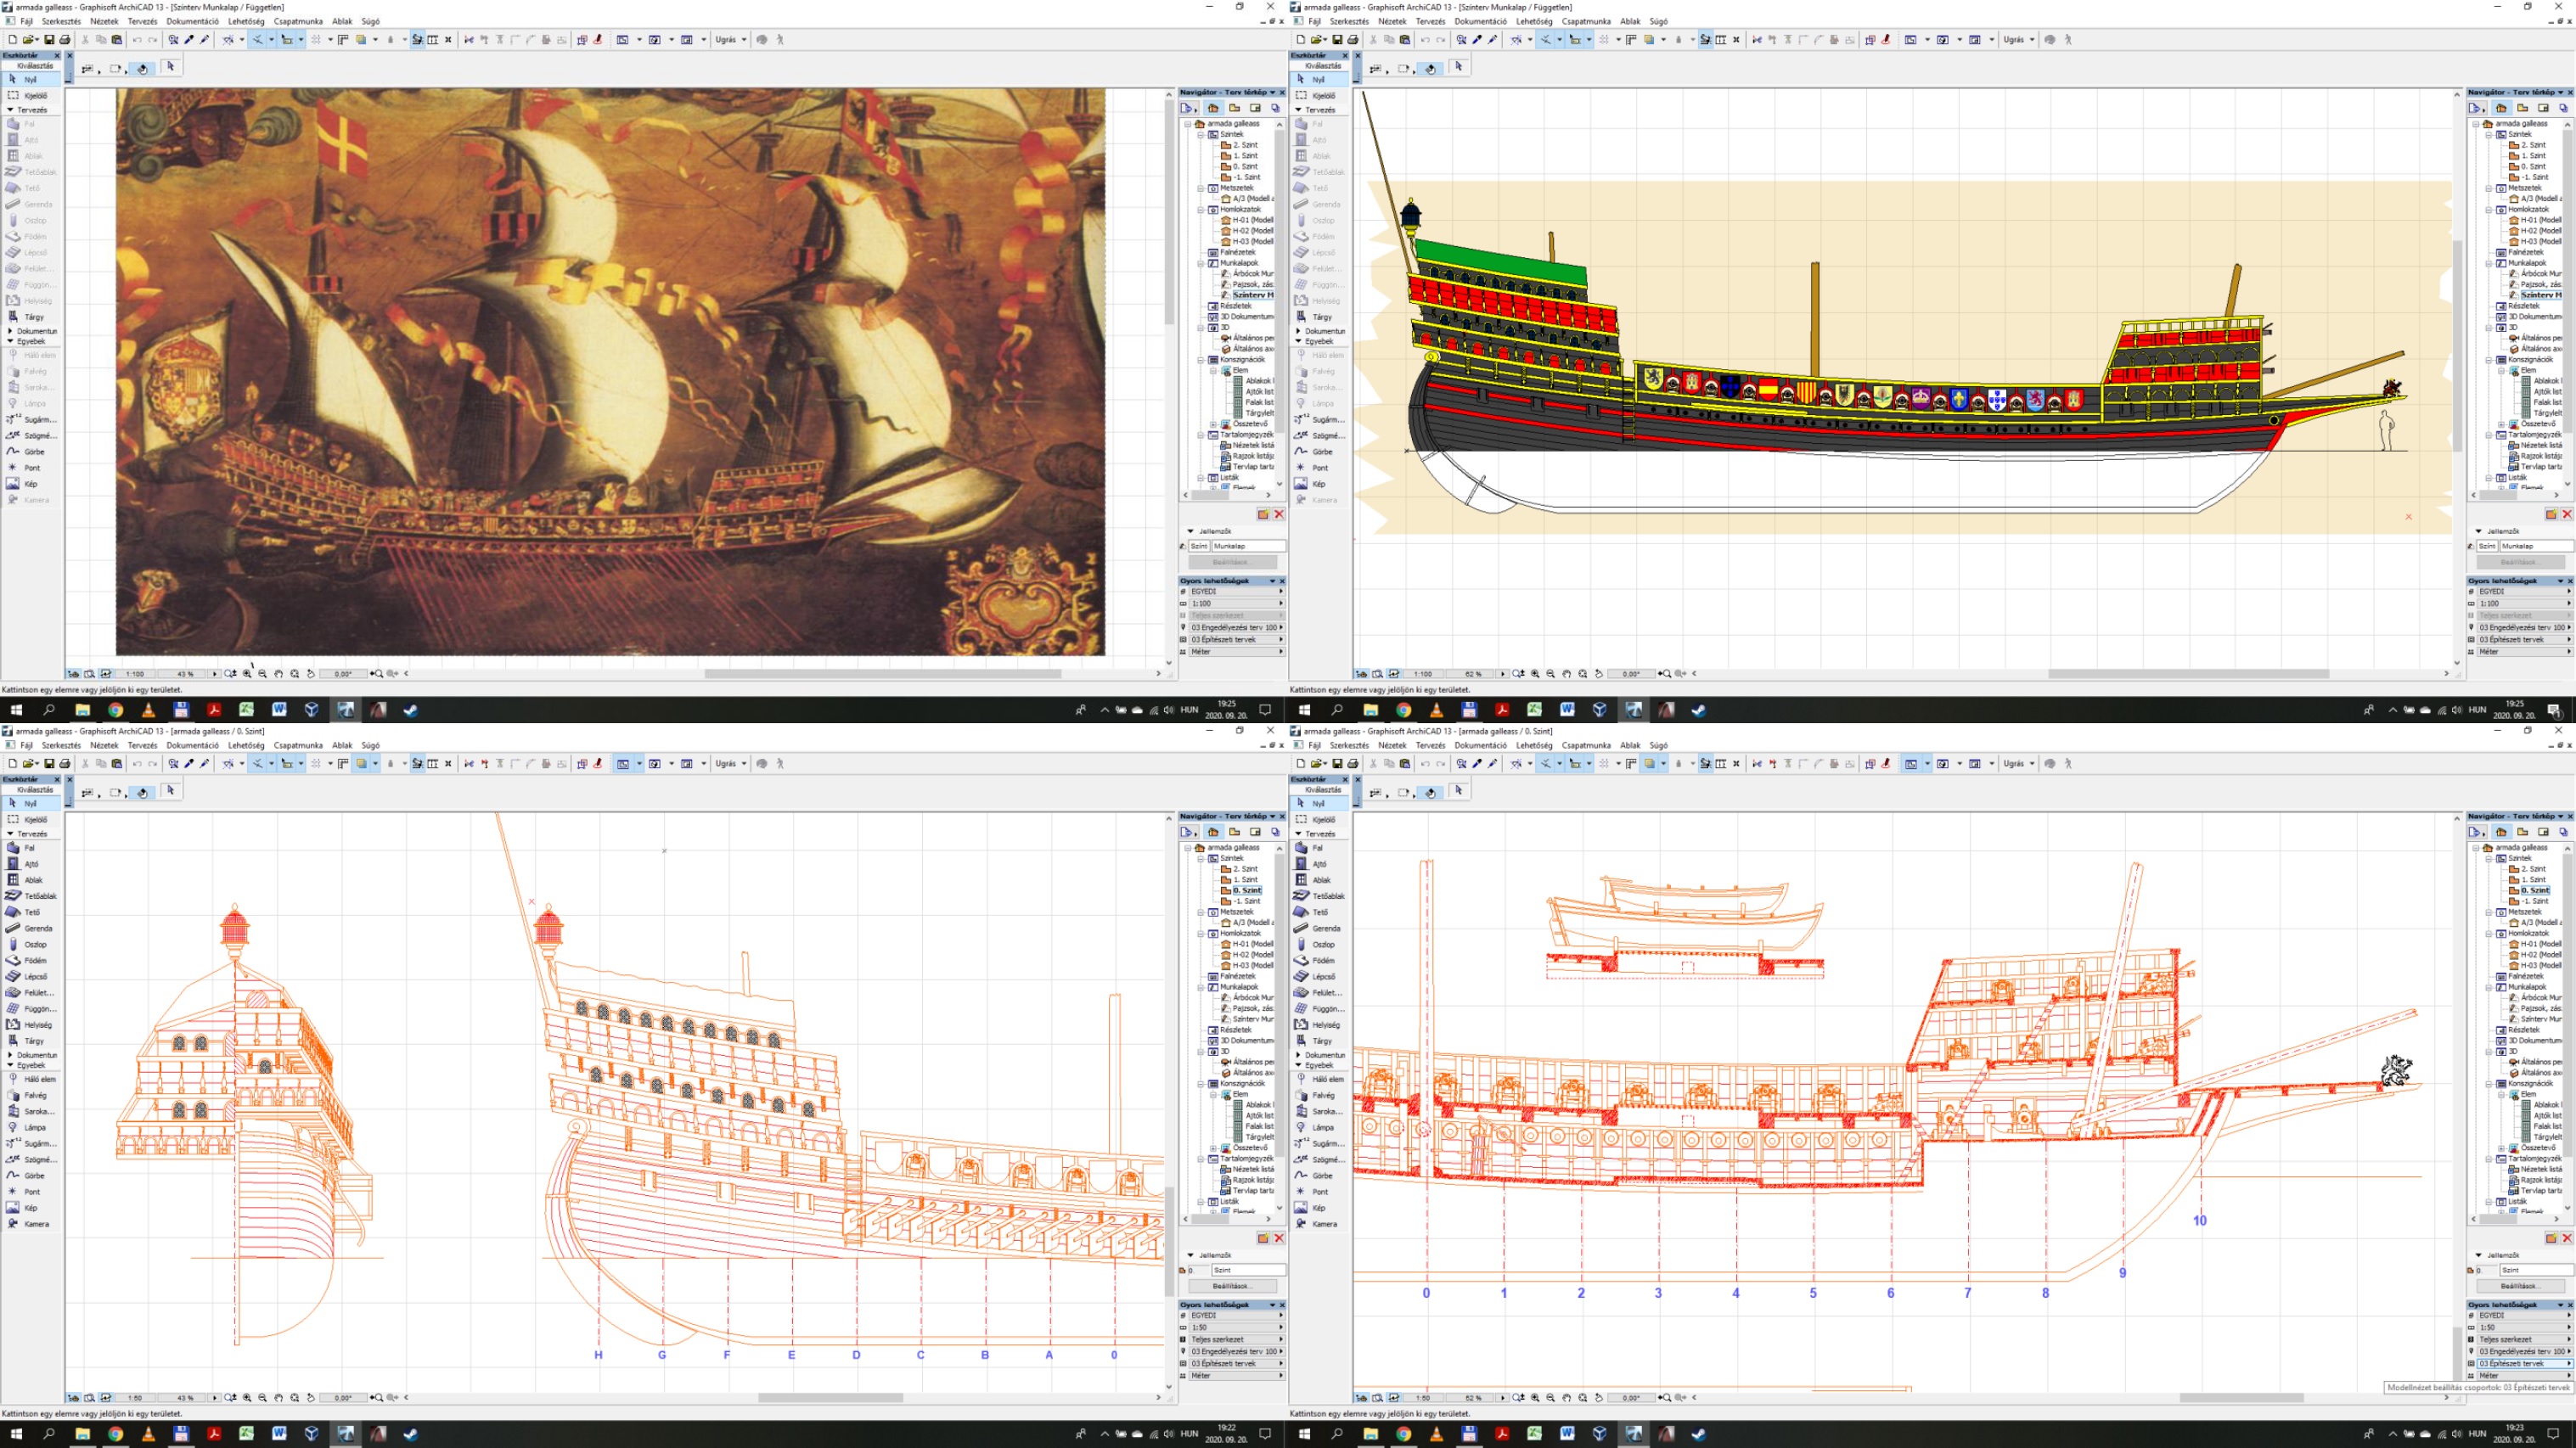Click vertical canvas scrollbar in colored ship window
Screen dimensions: 2576x1448
pyautogui.click(x=2457, y=345)
